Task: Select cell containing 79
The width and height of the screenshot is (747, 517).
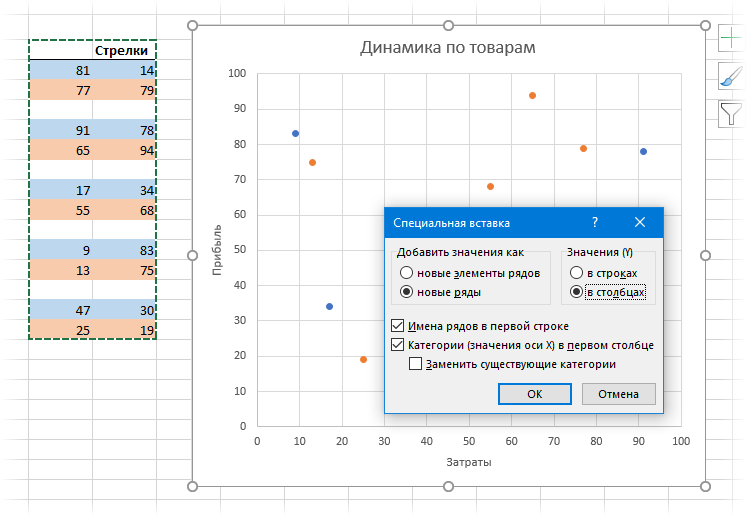Action: click(124, 90)
